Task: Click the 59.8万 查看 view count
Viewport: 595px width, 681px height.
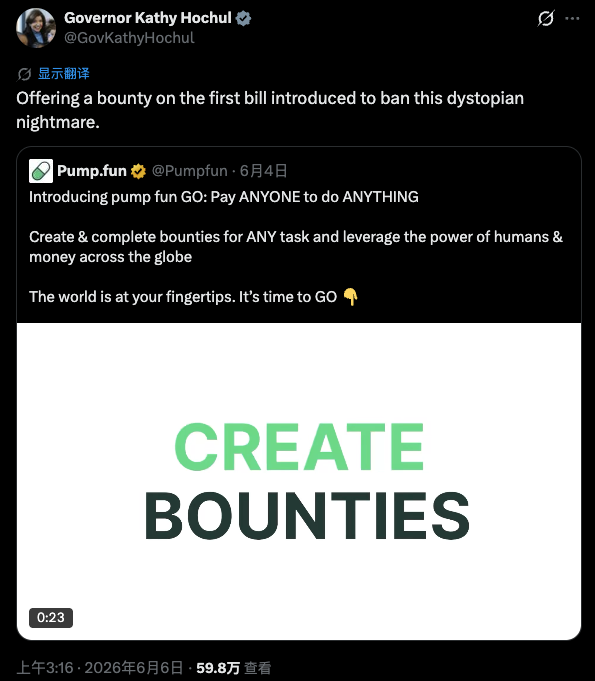Action: point(234,668)
